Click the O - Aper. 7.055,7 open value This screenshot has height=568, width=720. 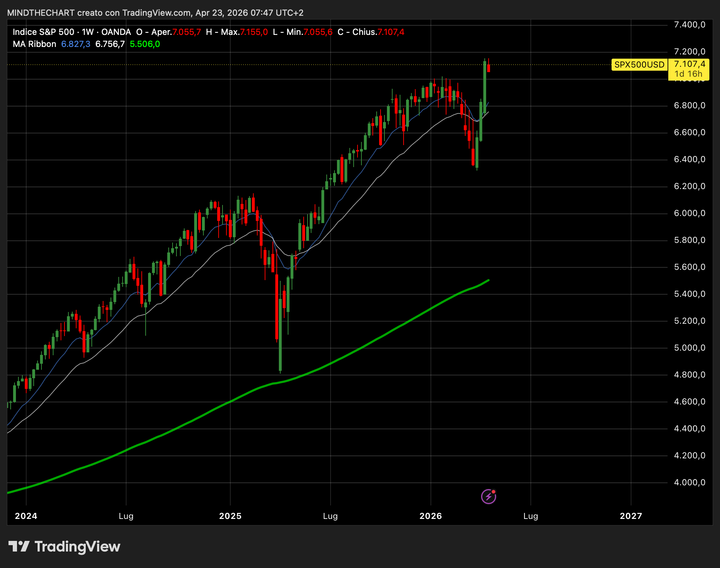[169, 32]
